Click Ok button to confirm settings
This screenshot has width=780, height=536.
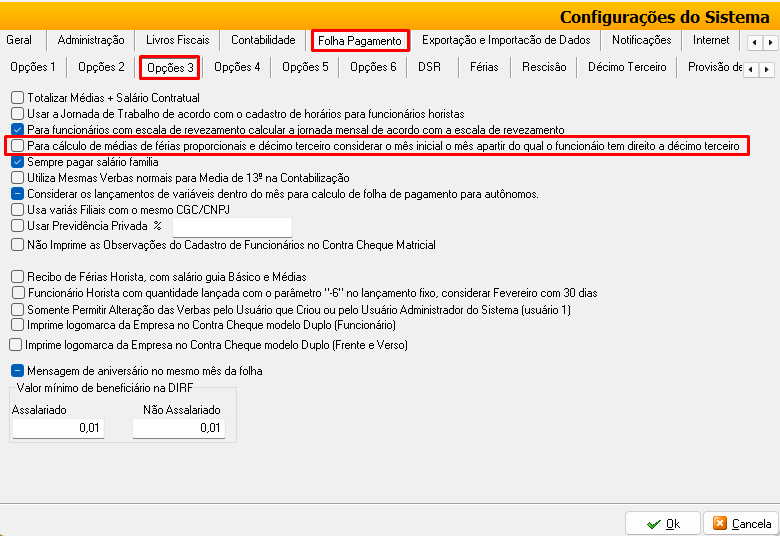(662, 523)
